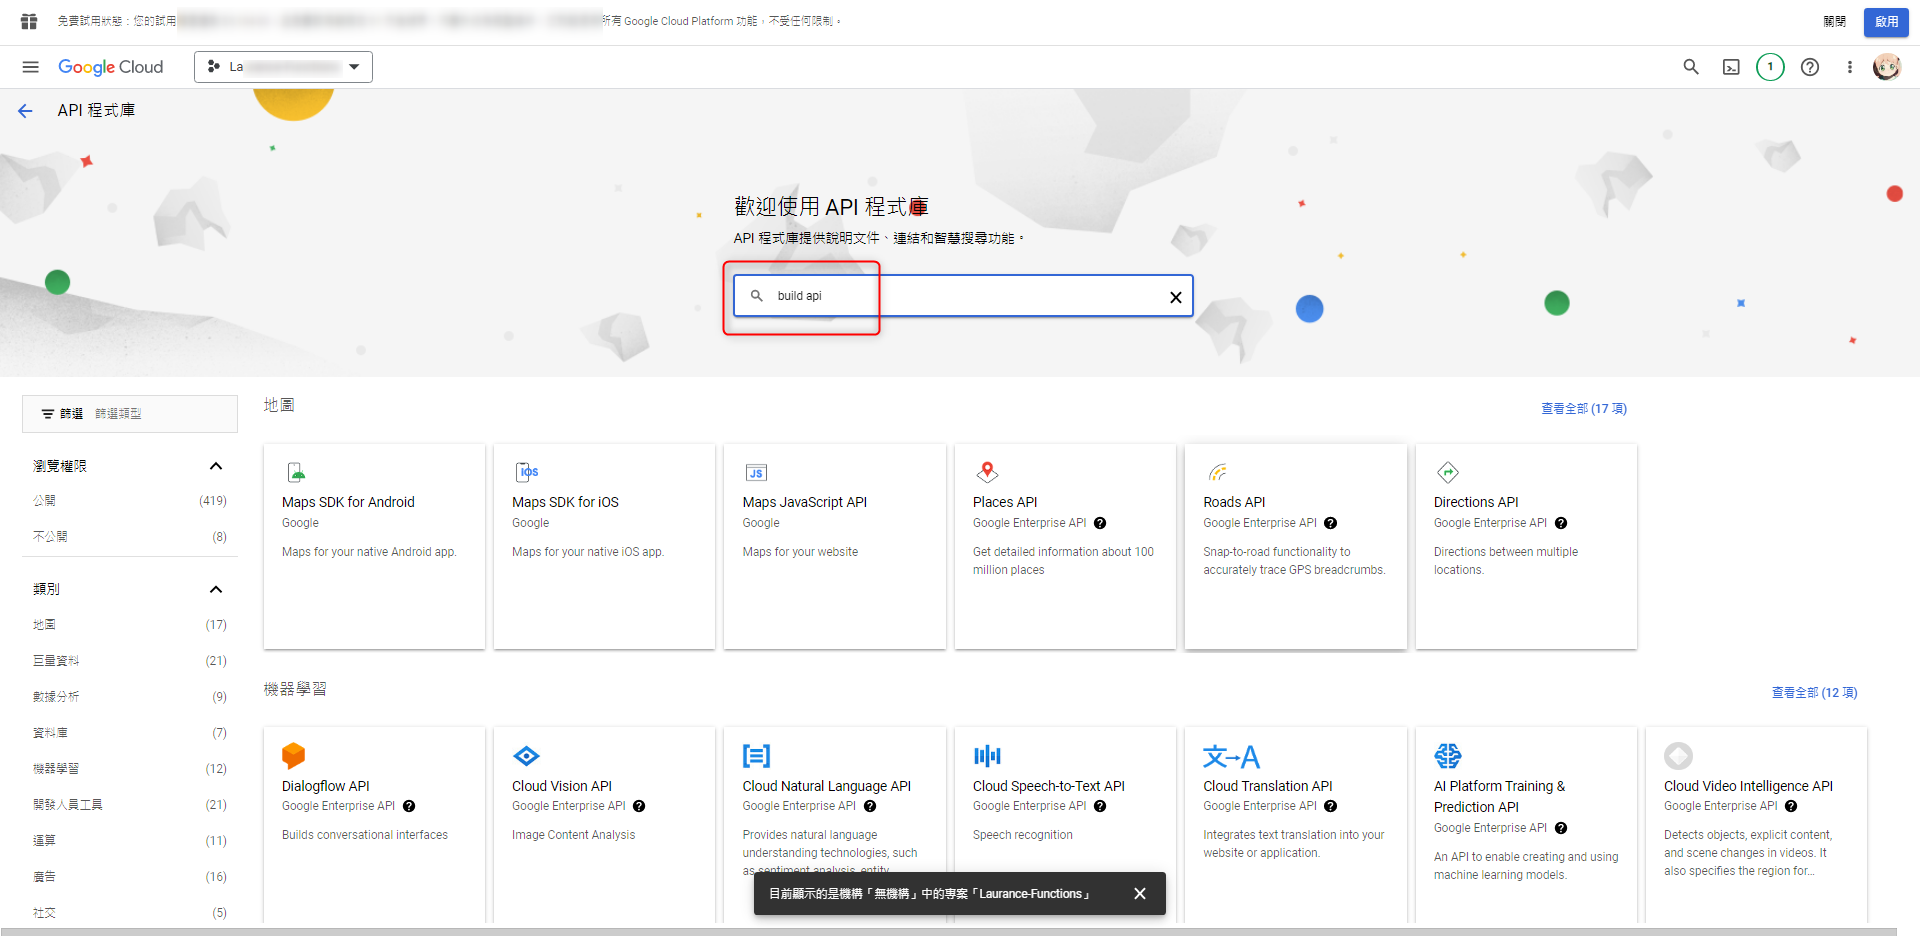Filter by 機器學習 category (12)
Screen dimensions: 1920x937
(x=130, y=769)
